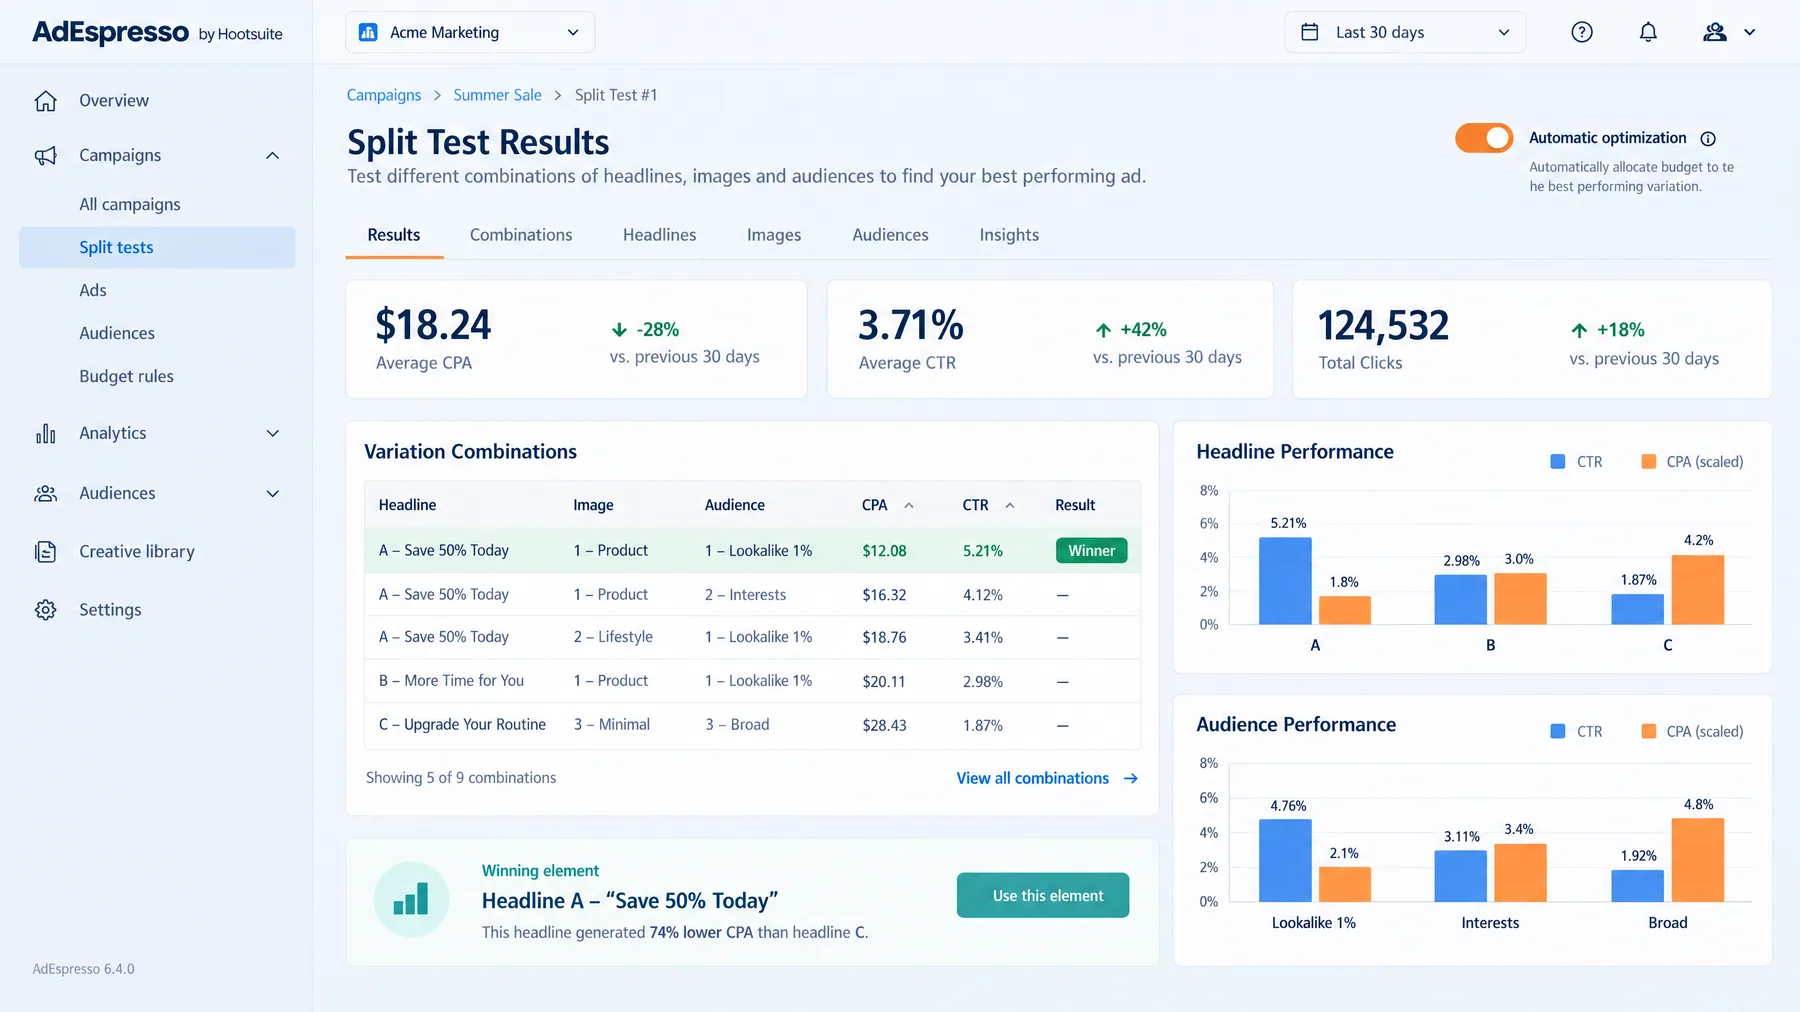Click the 4.2% orange bar for headline C
Screen dimensions: 1800x1012
click(x=1698, y=590)
